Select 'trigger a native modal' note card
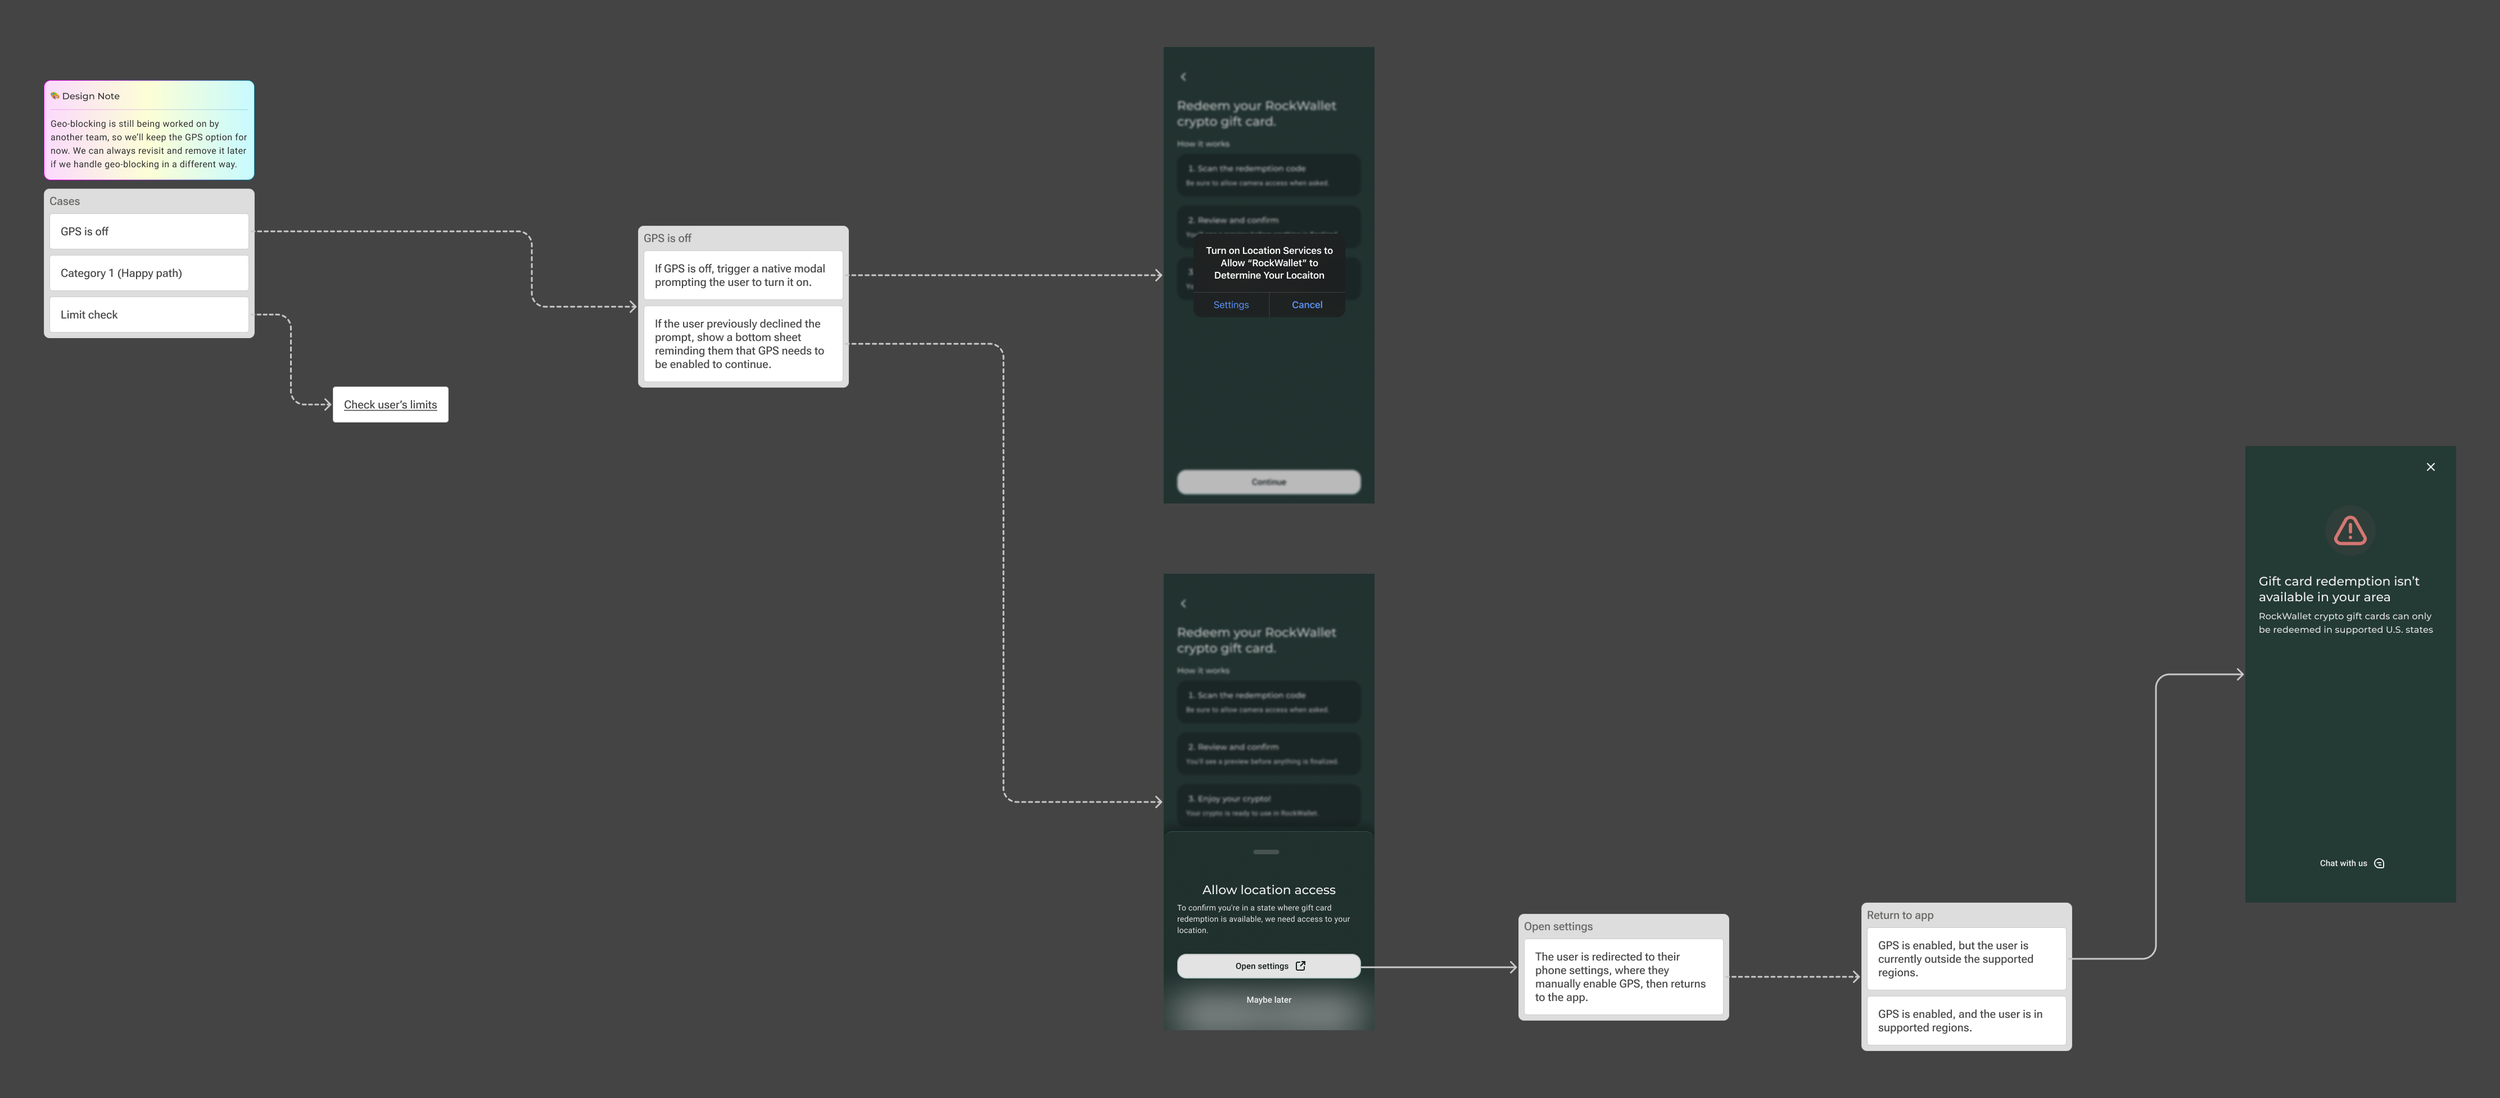Image resolution: width=2500 pixels, height=1098 pixels. pos(743,276)
